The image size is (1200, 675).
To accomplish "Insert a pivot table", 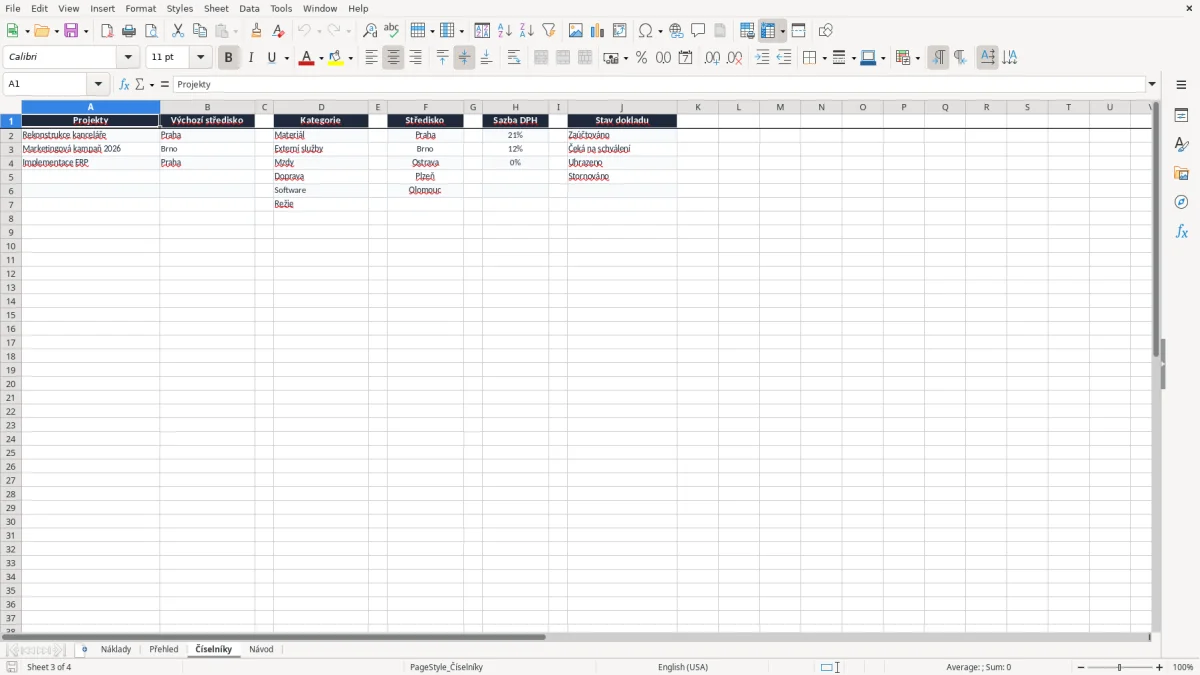I will pos(620,31).
